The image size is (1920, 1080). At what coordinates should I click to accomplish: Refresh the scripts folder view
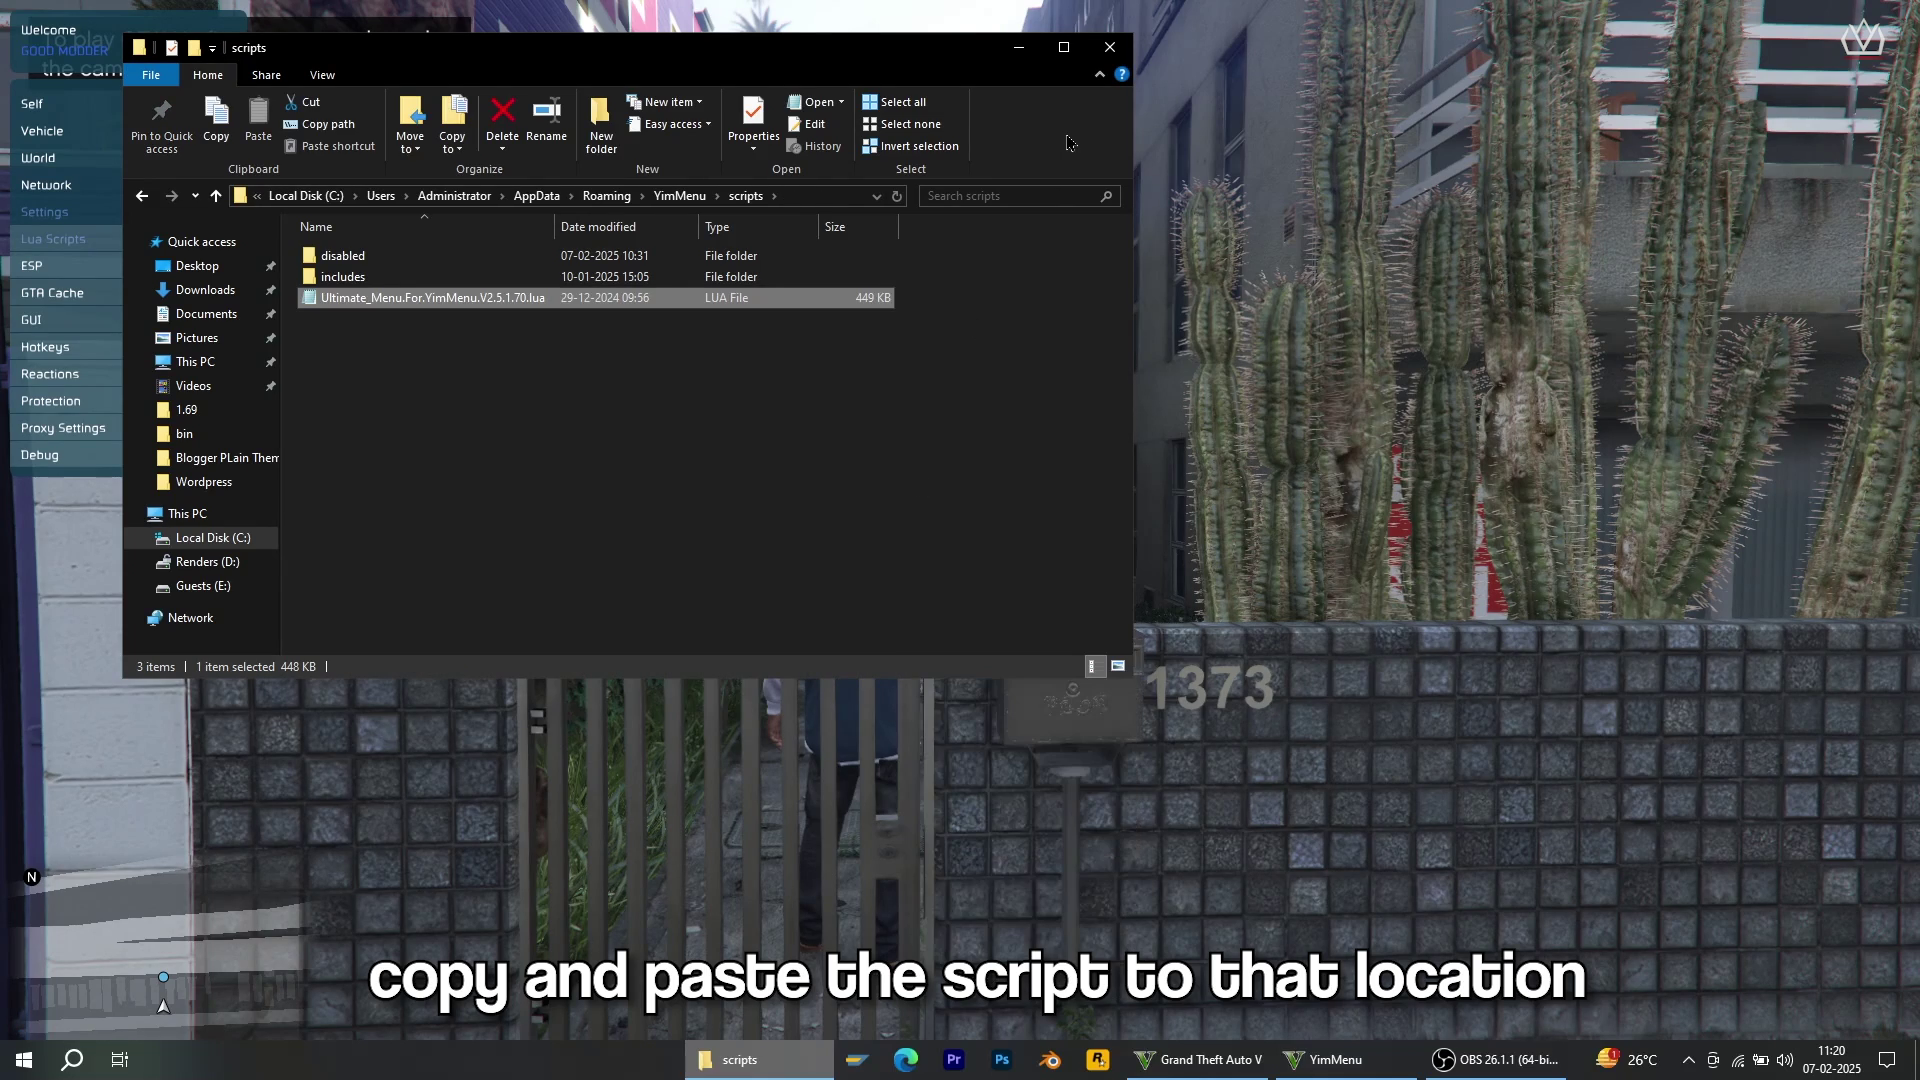[897, 196]
